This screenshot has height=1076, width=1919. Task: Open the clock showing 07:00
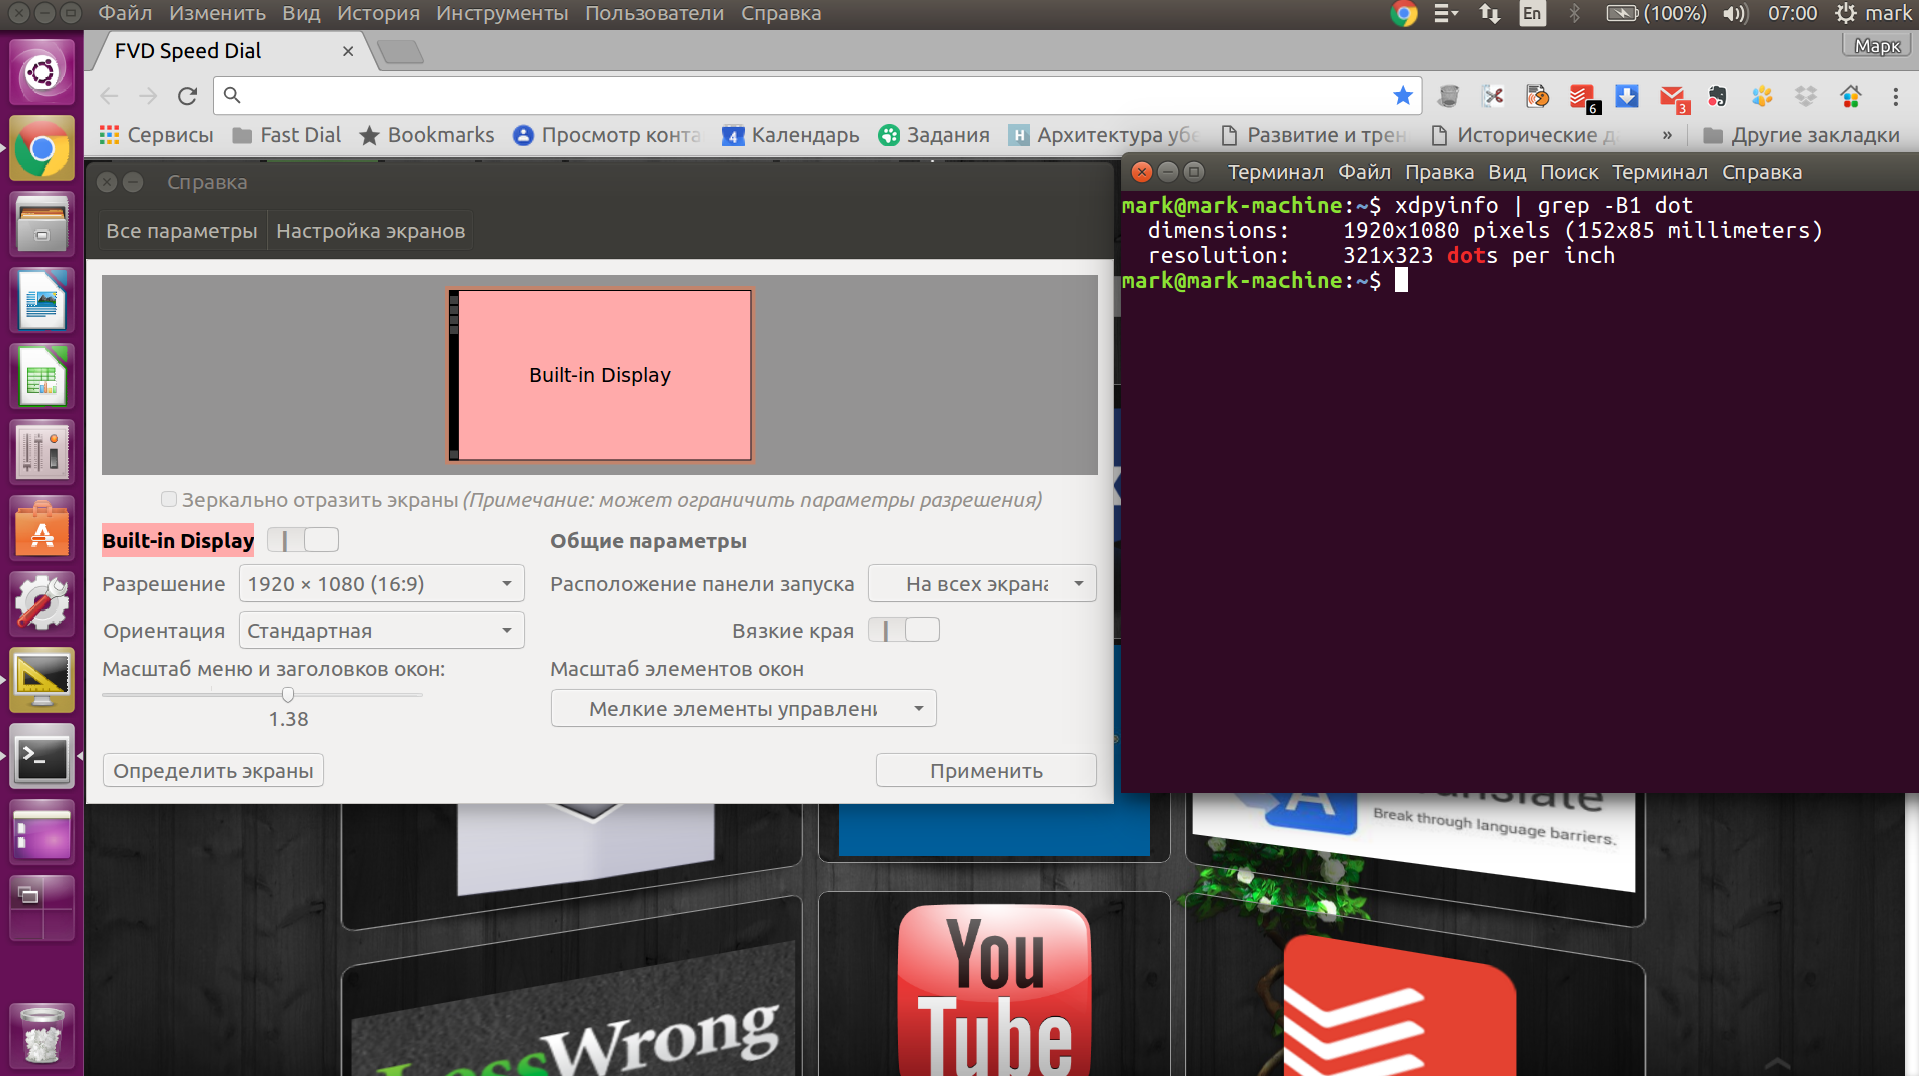[1792, 13]
